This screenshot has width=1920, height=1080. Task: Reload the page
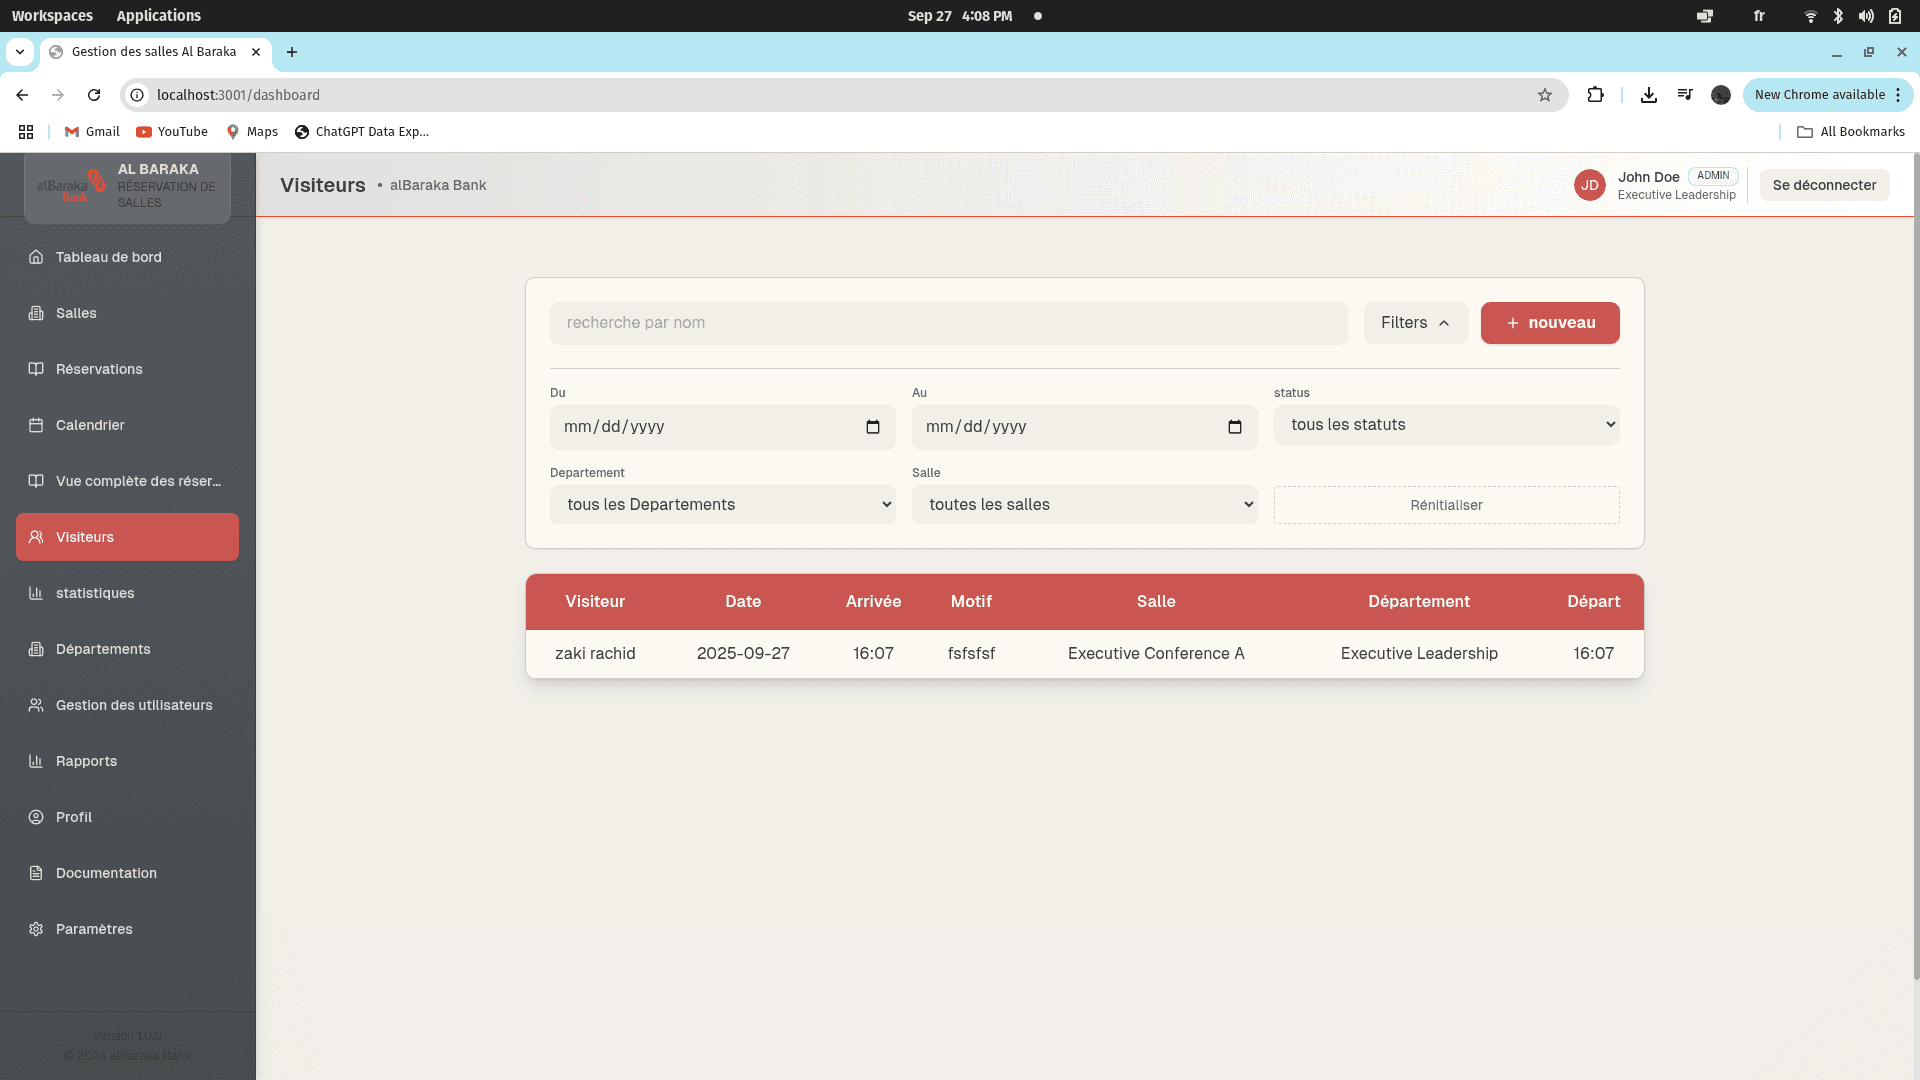pos(94,95)
